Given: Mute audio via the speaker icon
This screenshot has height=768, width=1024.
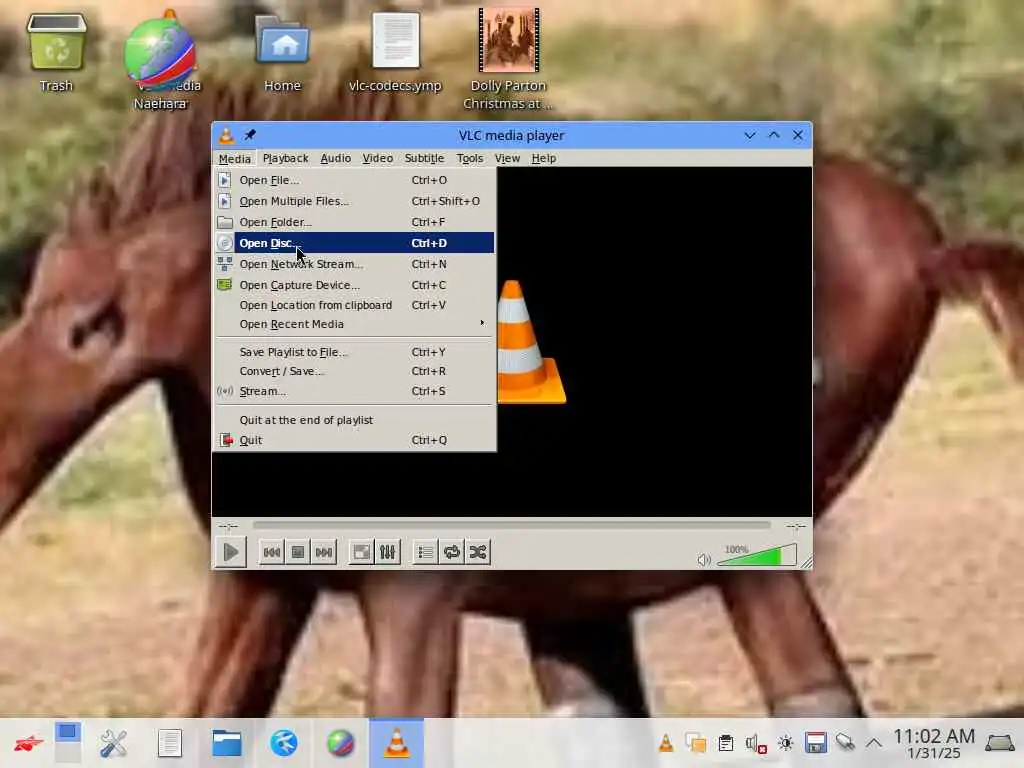Looking at the screenshot, I should [704, 560].
